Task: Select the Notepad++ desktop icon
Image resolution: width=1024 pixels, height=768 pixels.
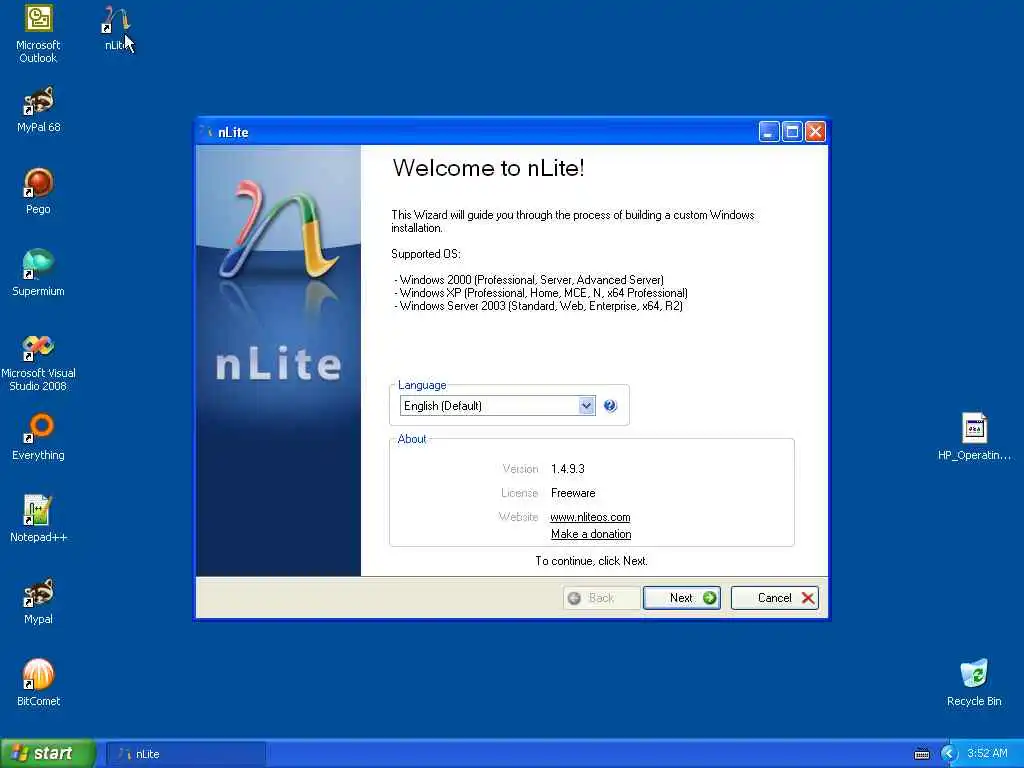Action: (38, 519)
